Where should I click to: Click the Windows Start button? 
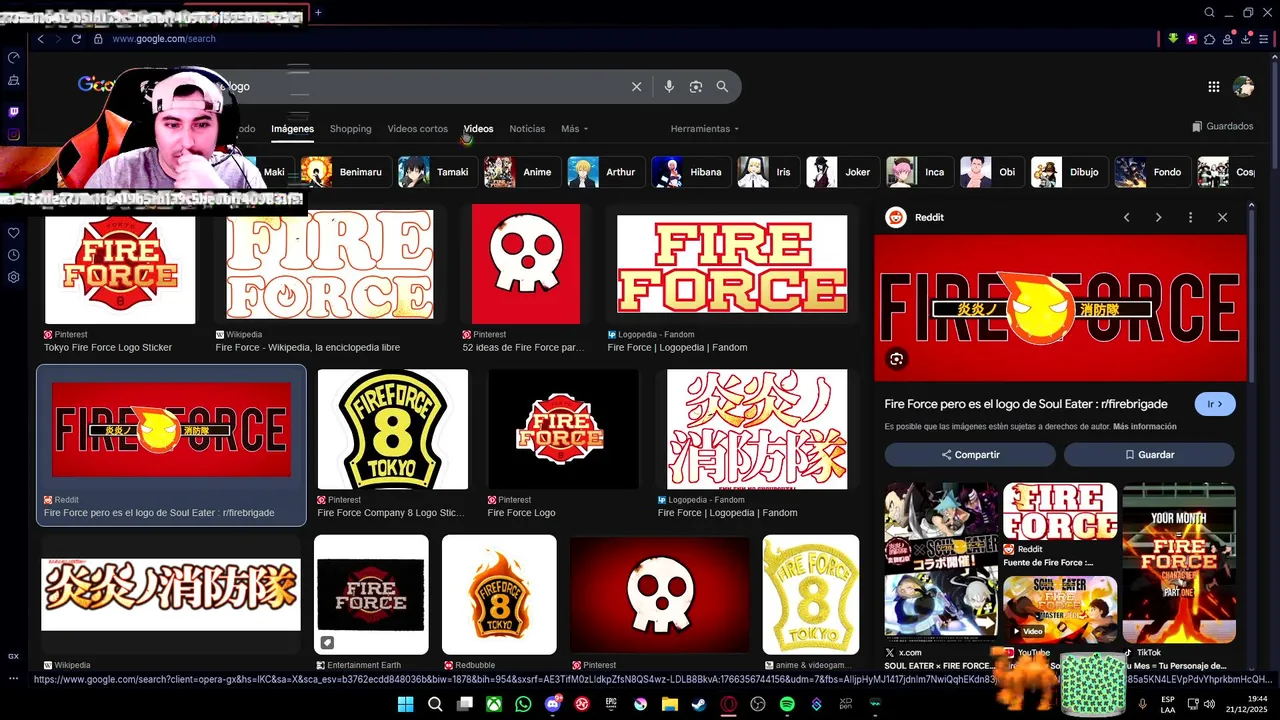pyautogui.click(x=405, y=704)
